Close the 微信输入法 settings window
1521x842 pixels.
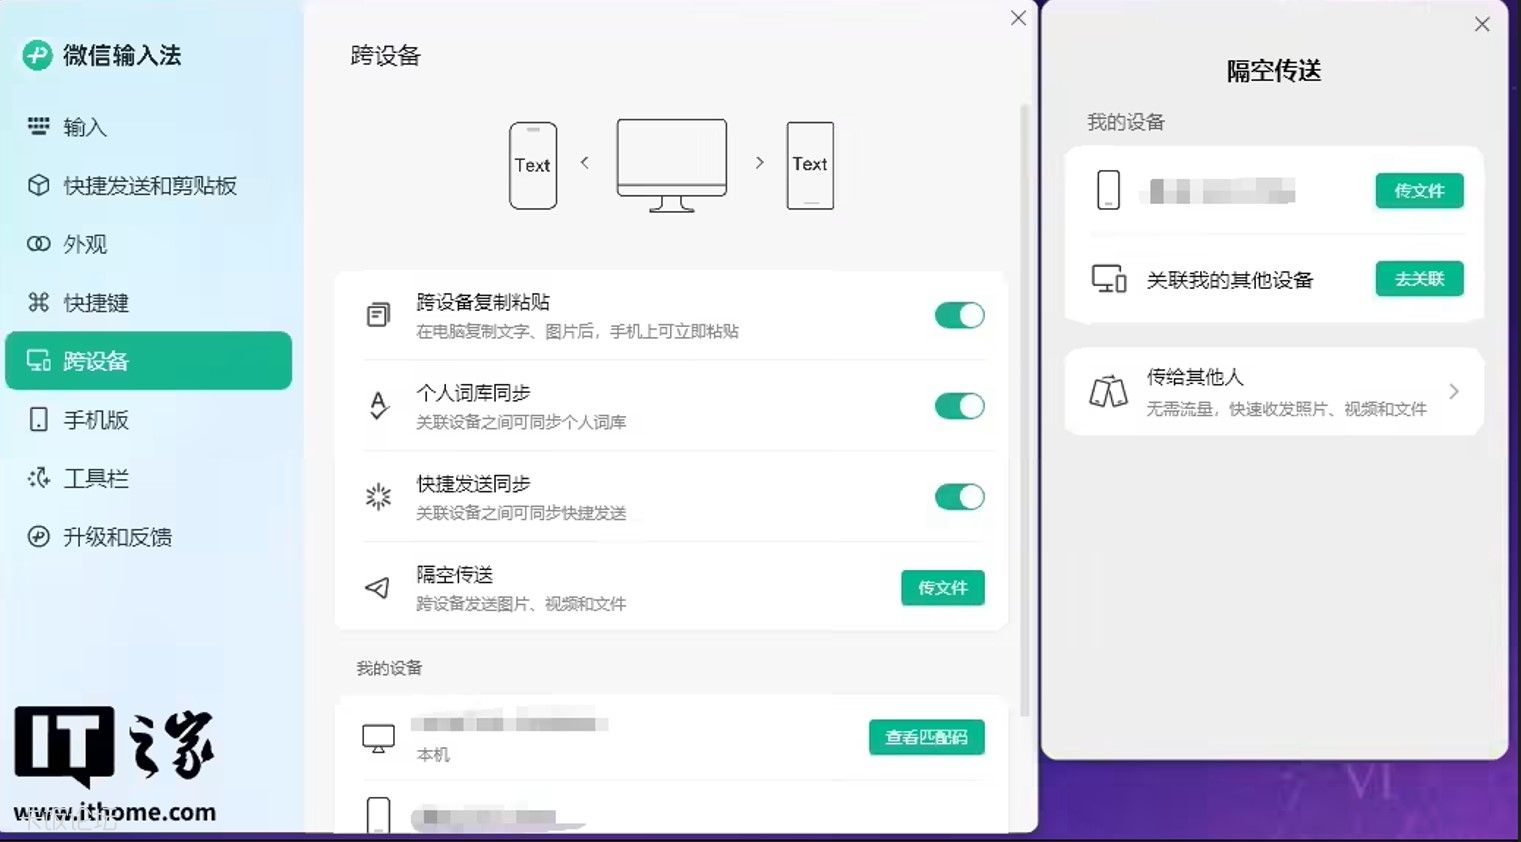click(1018, 18)
